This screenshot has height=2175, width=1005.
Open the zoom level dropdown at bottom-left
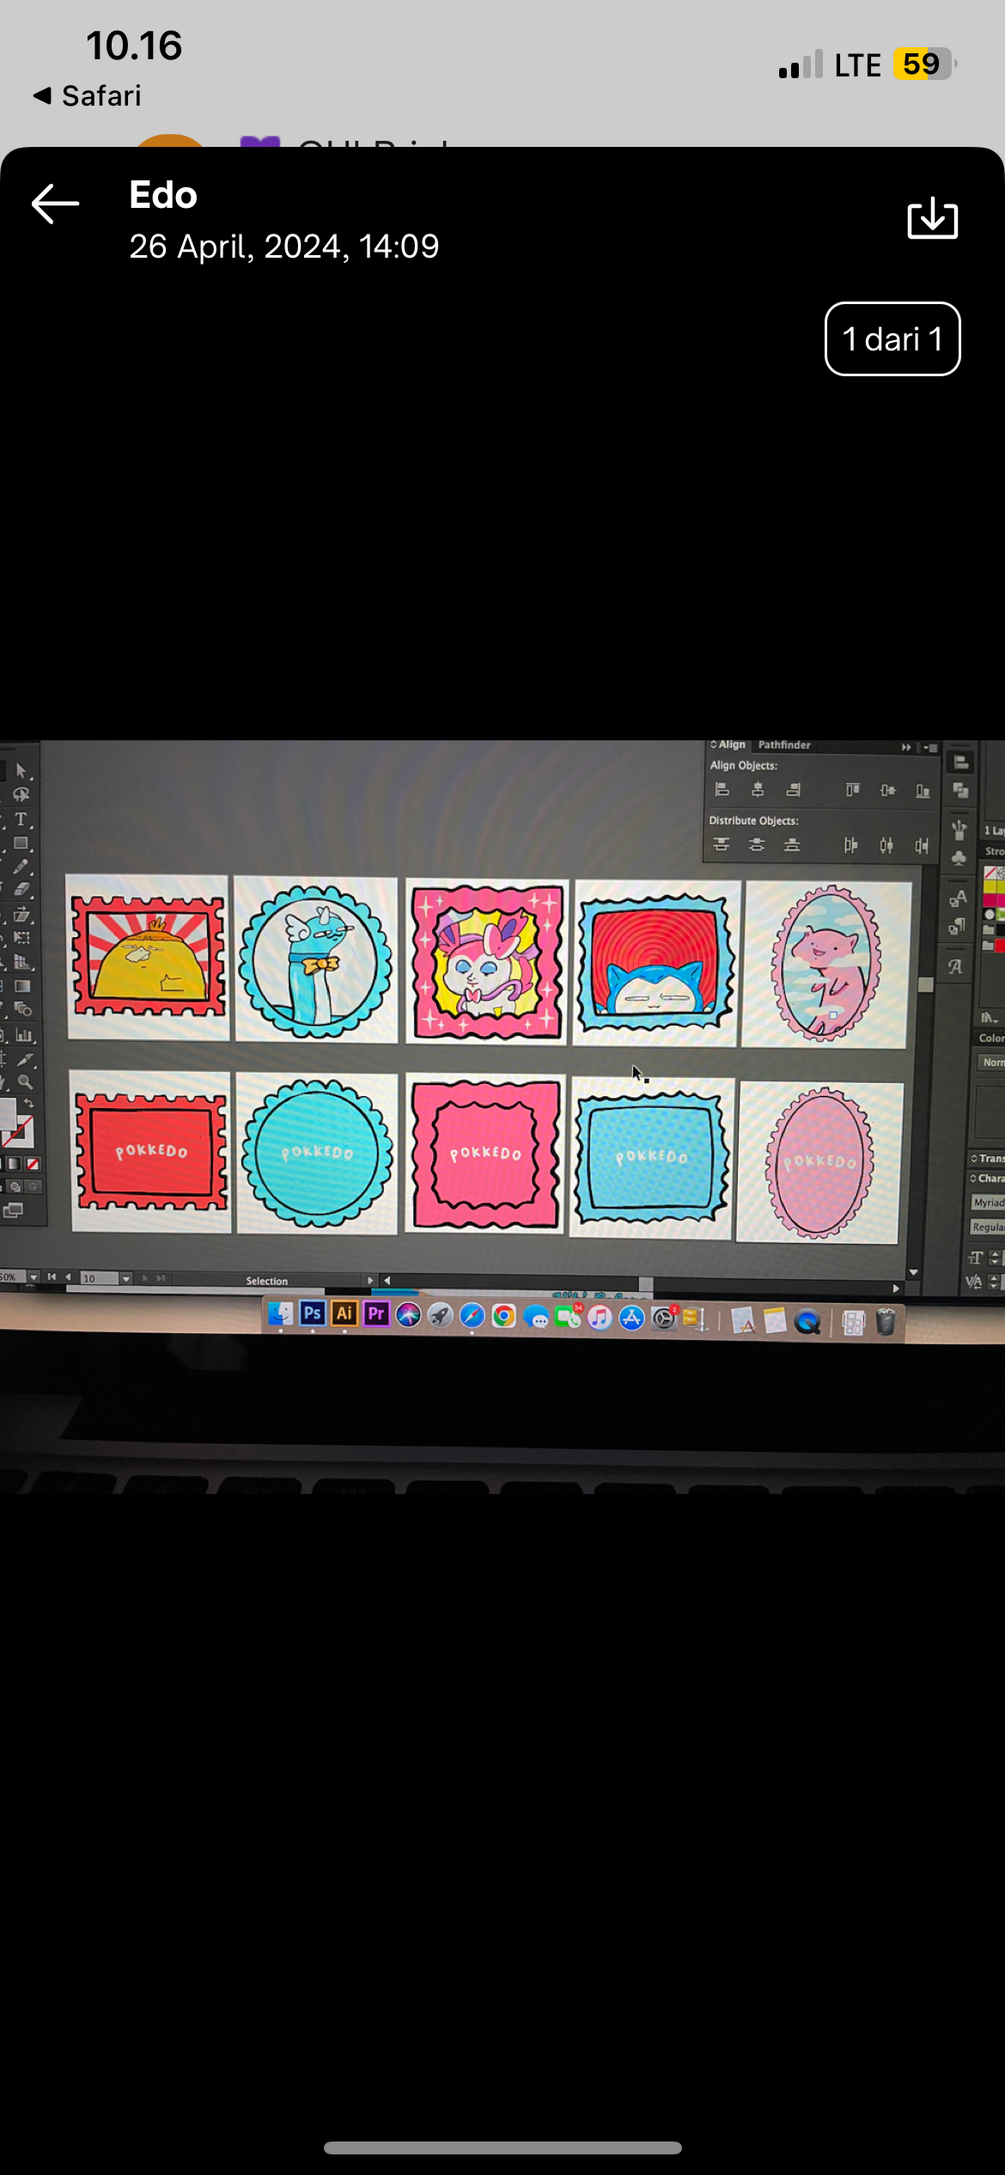tap(33, 1278)
